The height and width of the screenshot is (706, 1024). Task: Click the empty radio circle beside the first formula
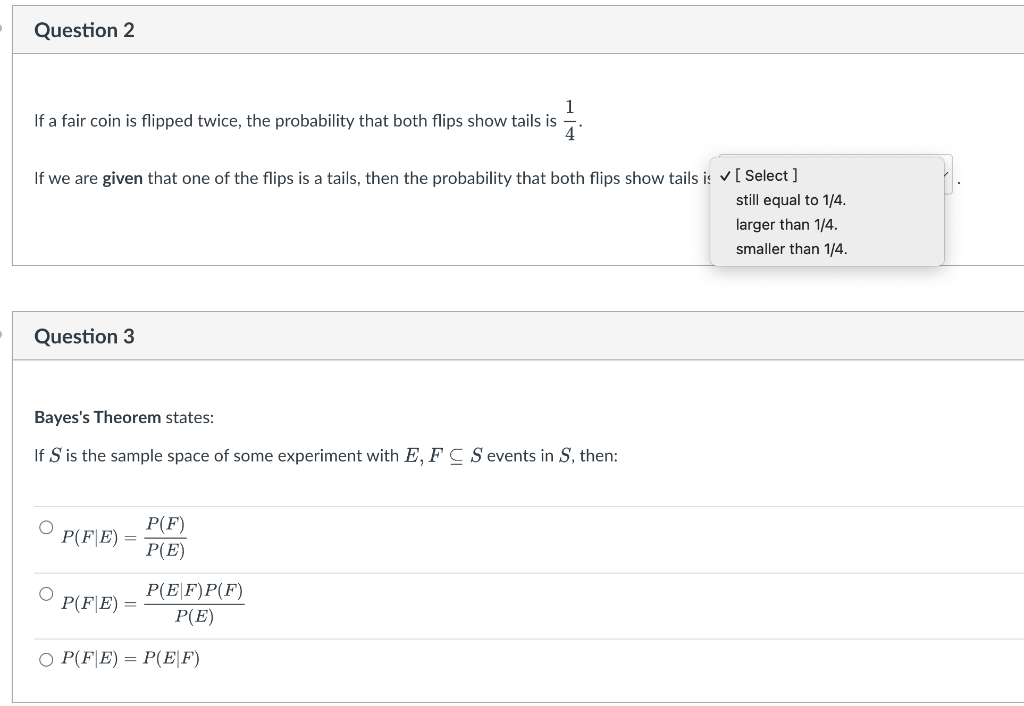click(x=44, y=526)
